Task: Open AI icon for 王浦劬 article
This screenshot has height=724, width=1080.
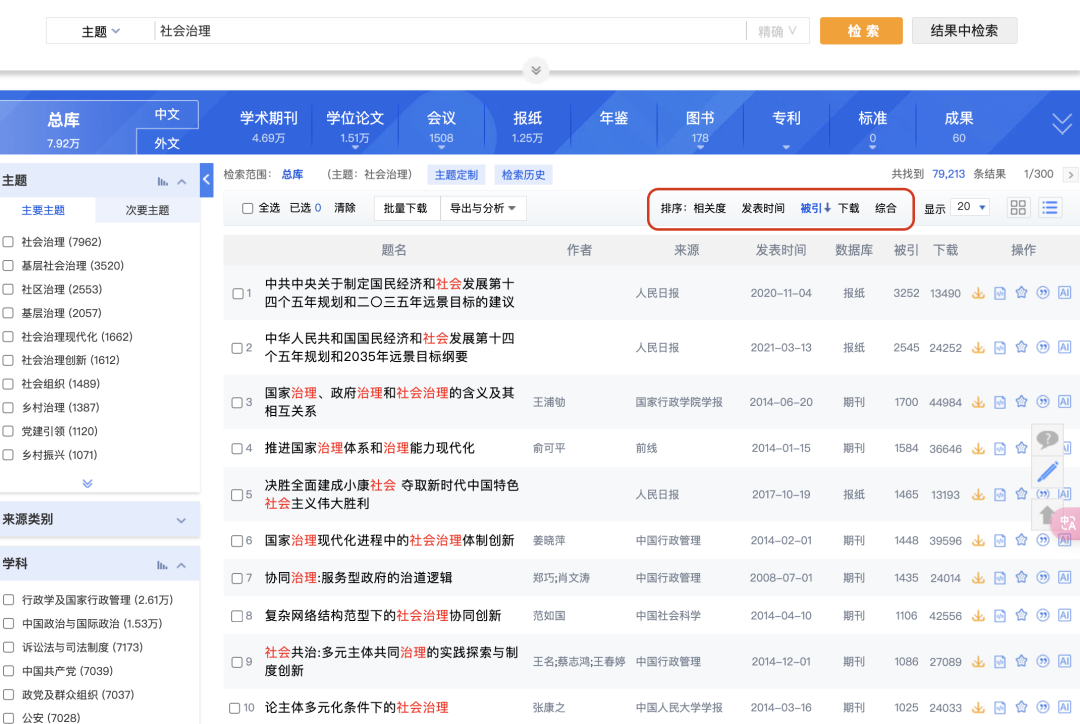Action: coord(1064,402)
